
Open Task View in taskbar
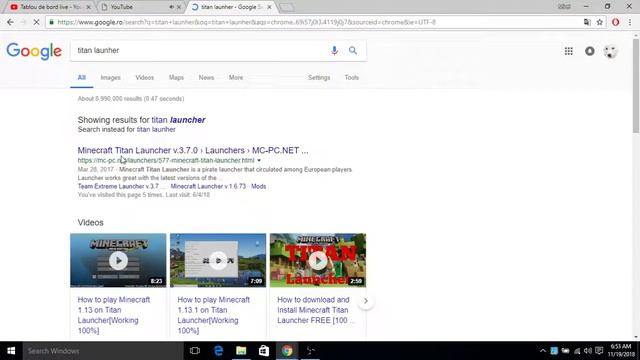coord(195,351)
